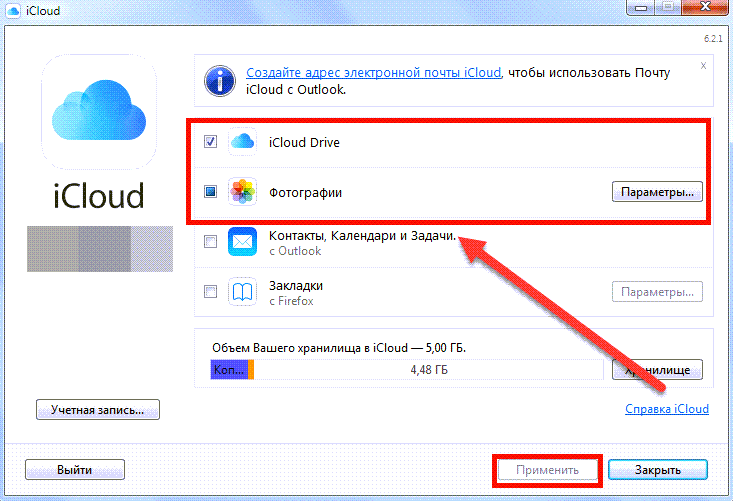Click the blurred account name area
This screenshot has width=734, height=501.
pos(100,249)
